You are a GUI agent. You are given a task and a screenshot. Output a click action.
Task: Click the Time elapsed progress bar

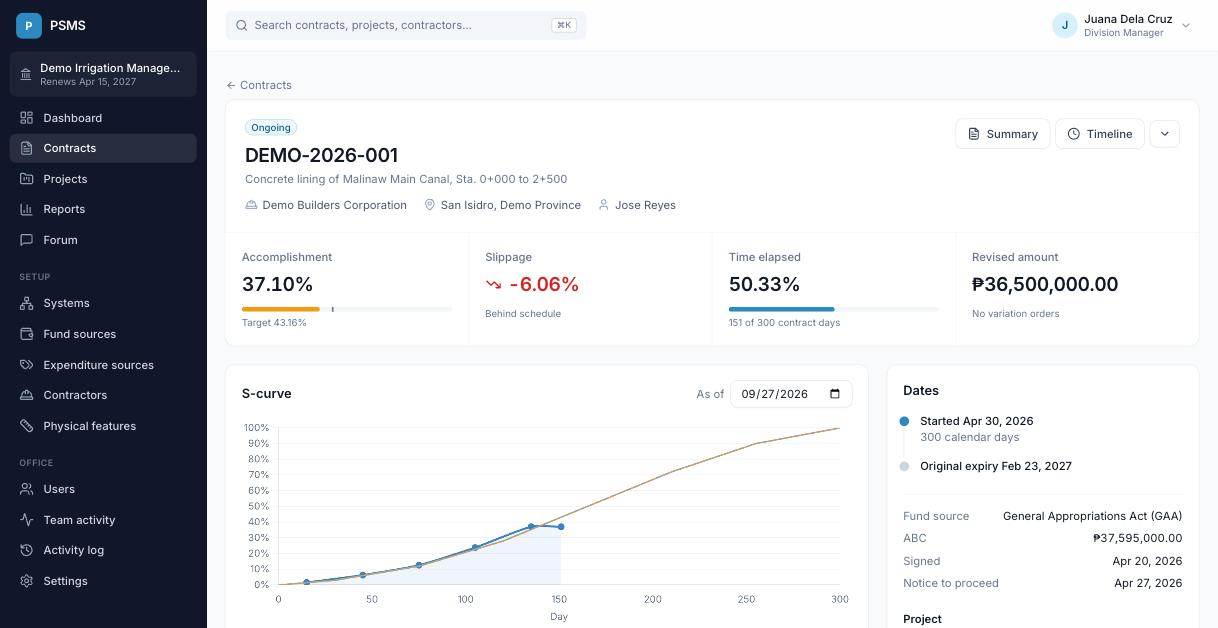coord(834,309)
